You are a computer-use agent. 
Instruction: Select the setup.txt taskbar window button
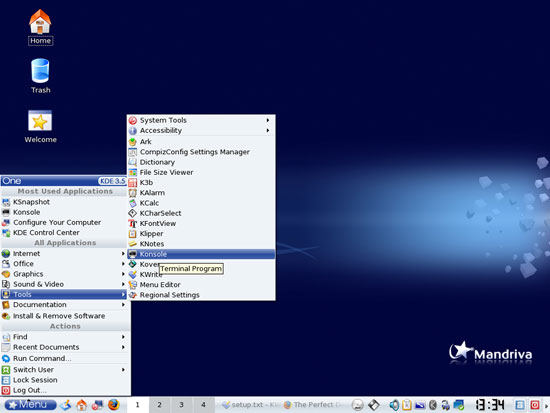(x=249, y=405)
